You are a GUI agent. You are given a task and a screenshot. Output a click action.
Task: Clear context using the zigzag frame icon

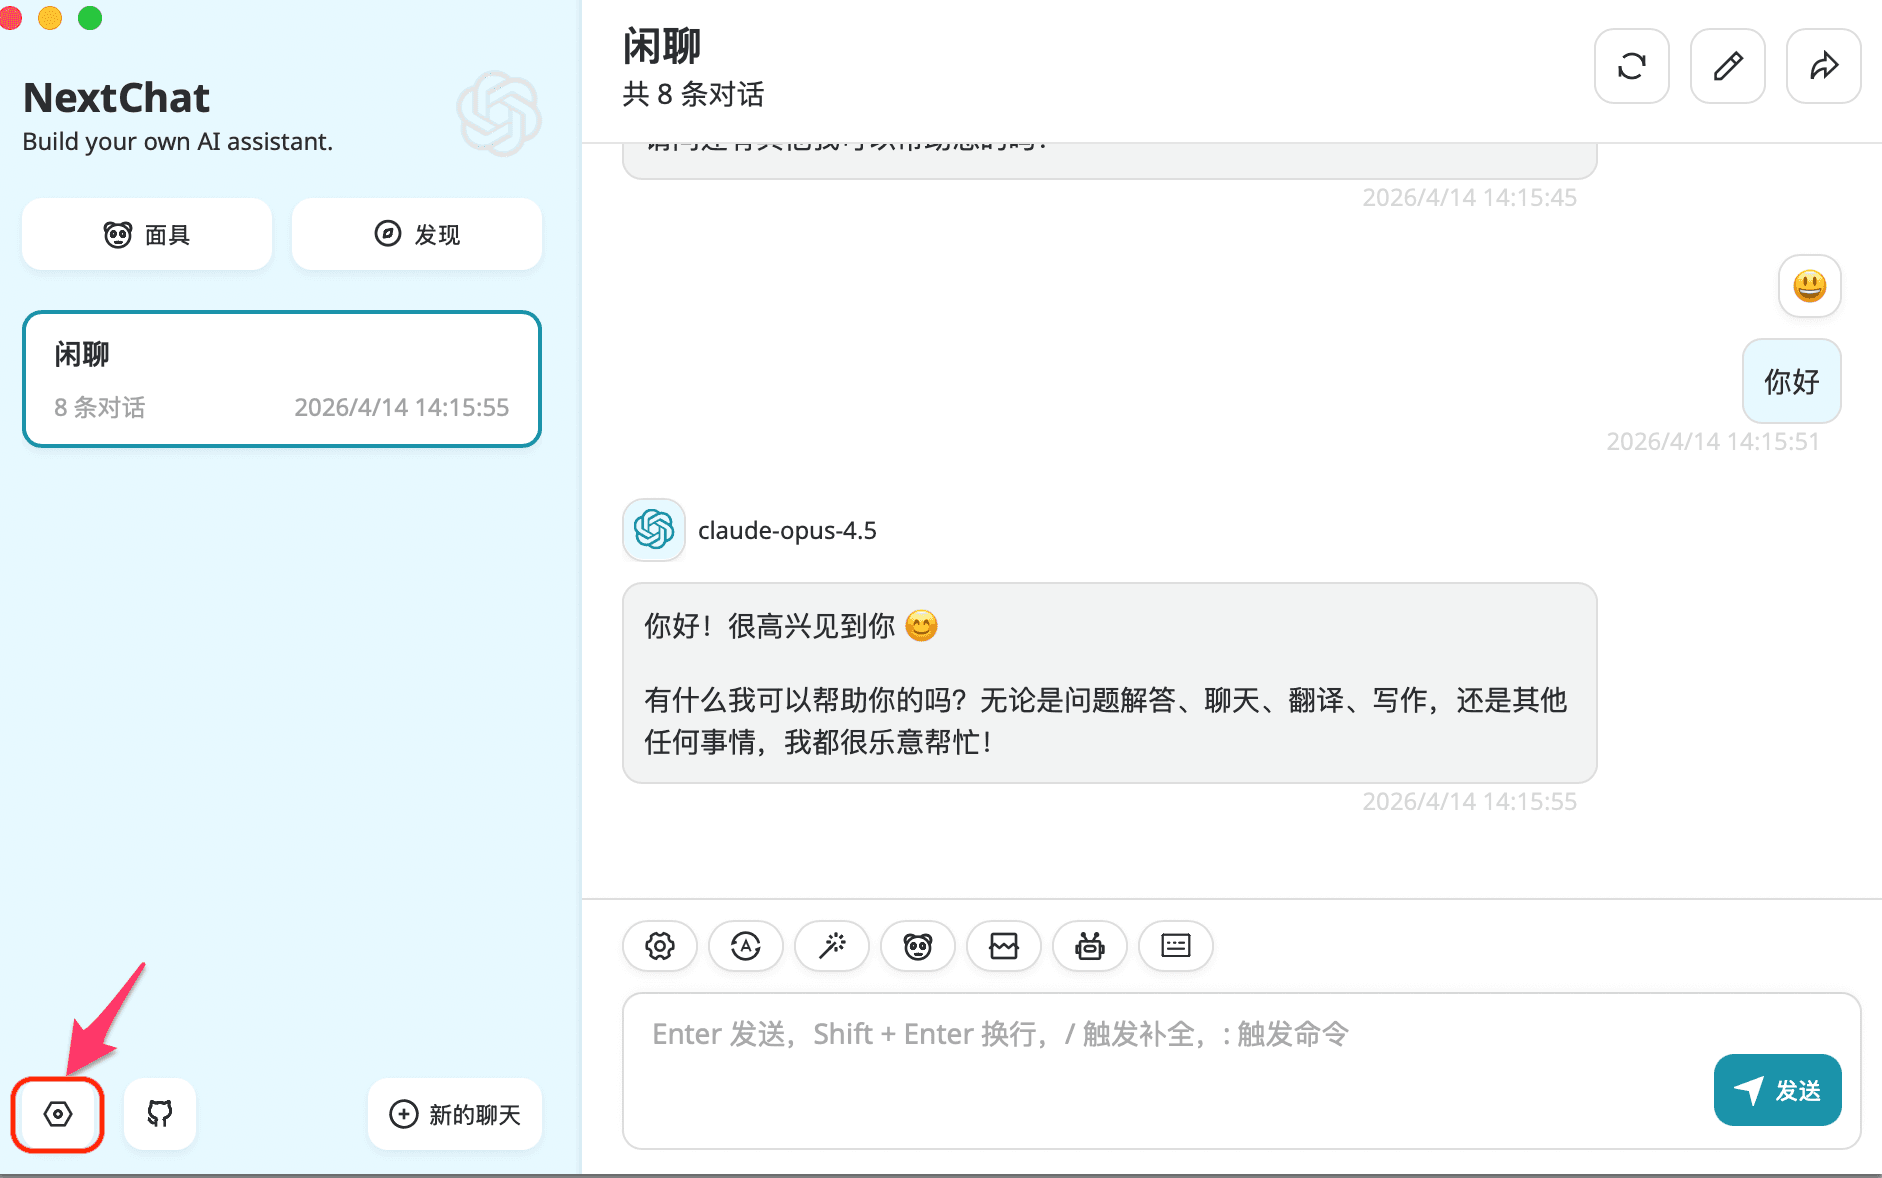(1003, 946)
